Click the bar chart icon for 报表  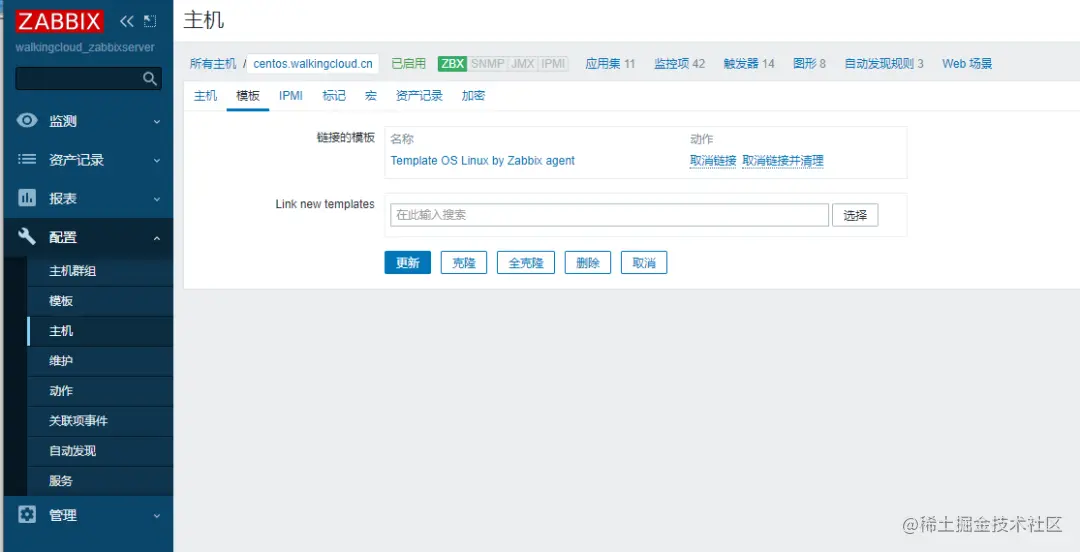click(x=27, y=198)
